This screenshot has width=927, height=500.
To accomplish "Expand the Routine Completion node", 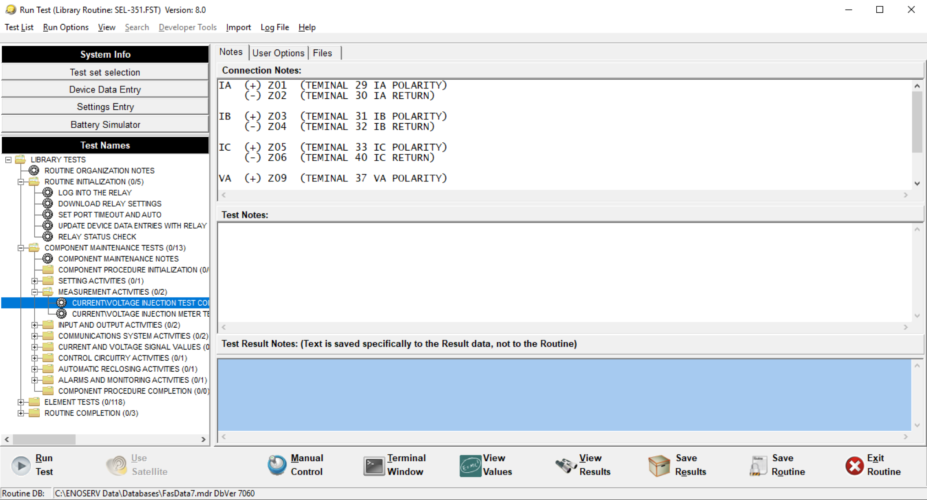I will click(22, 413).
